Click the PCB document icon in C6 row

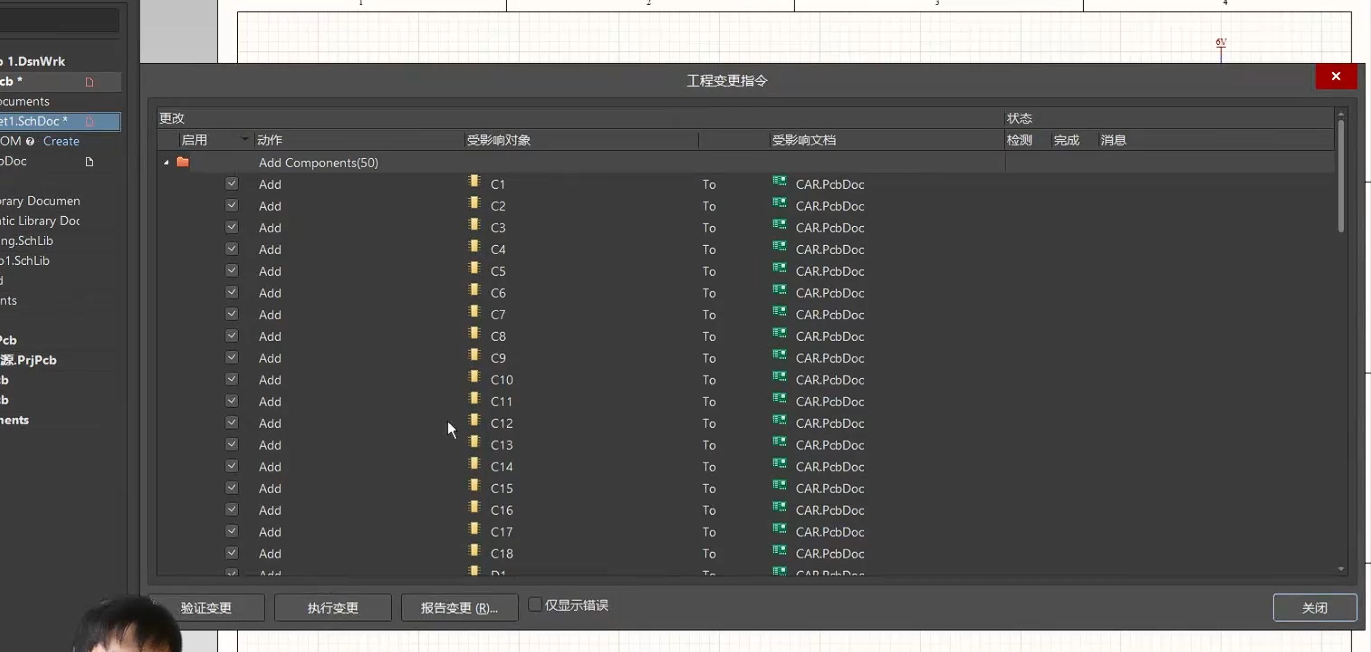pos(779,291)
